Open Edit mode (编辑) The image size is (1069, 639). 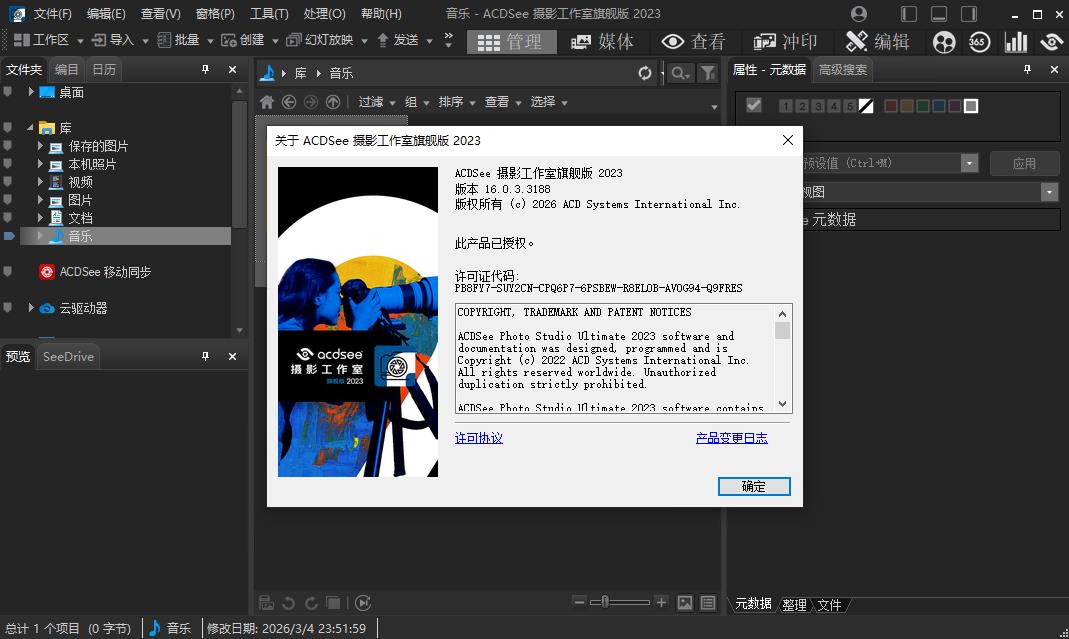point(877,41)
